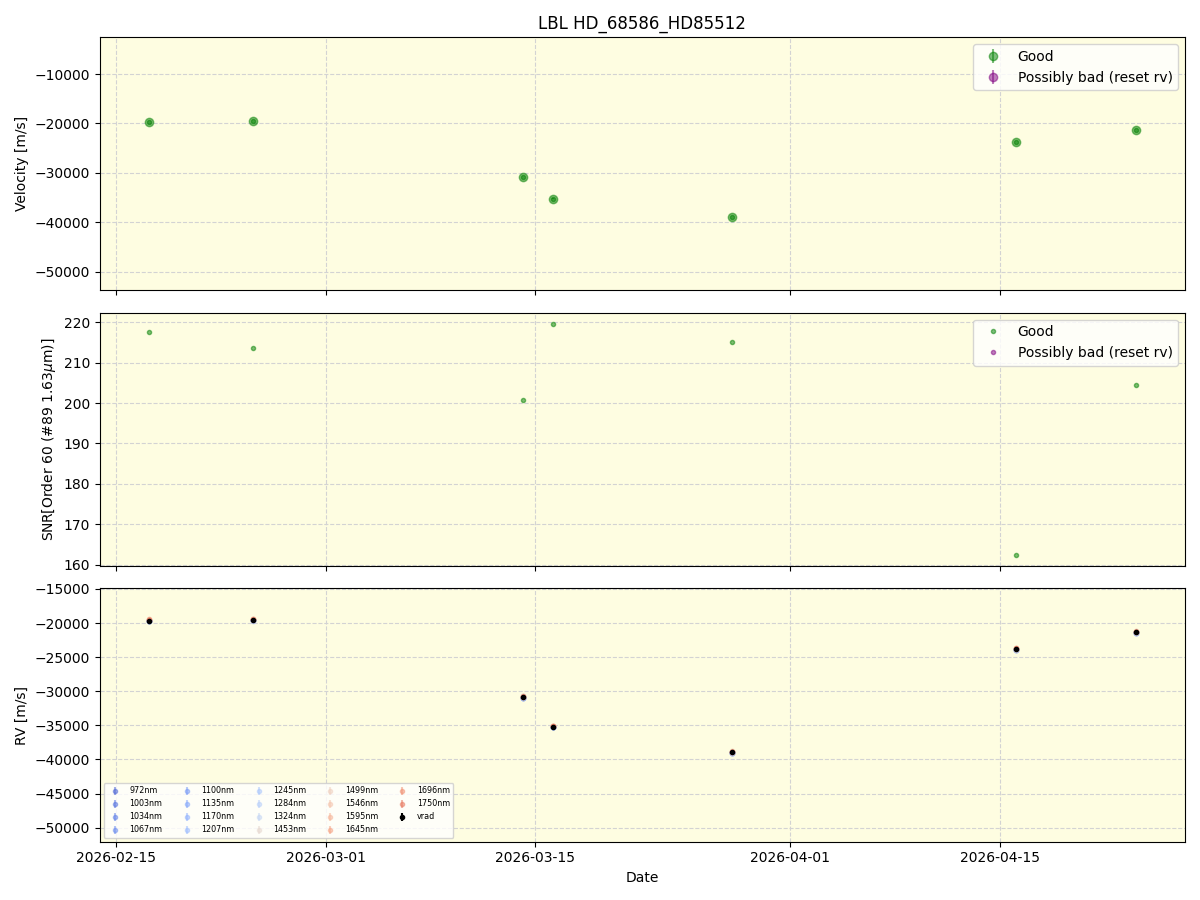Click the 1003nm legend marker
The height and width of the screenshot is (900, 1200).
click(x=115, y=804)
